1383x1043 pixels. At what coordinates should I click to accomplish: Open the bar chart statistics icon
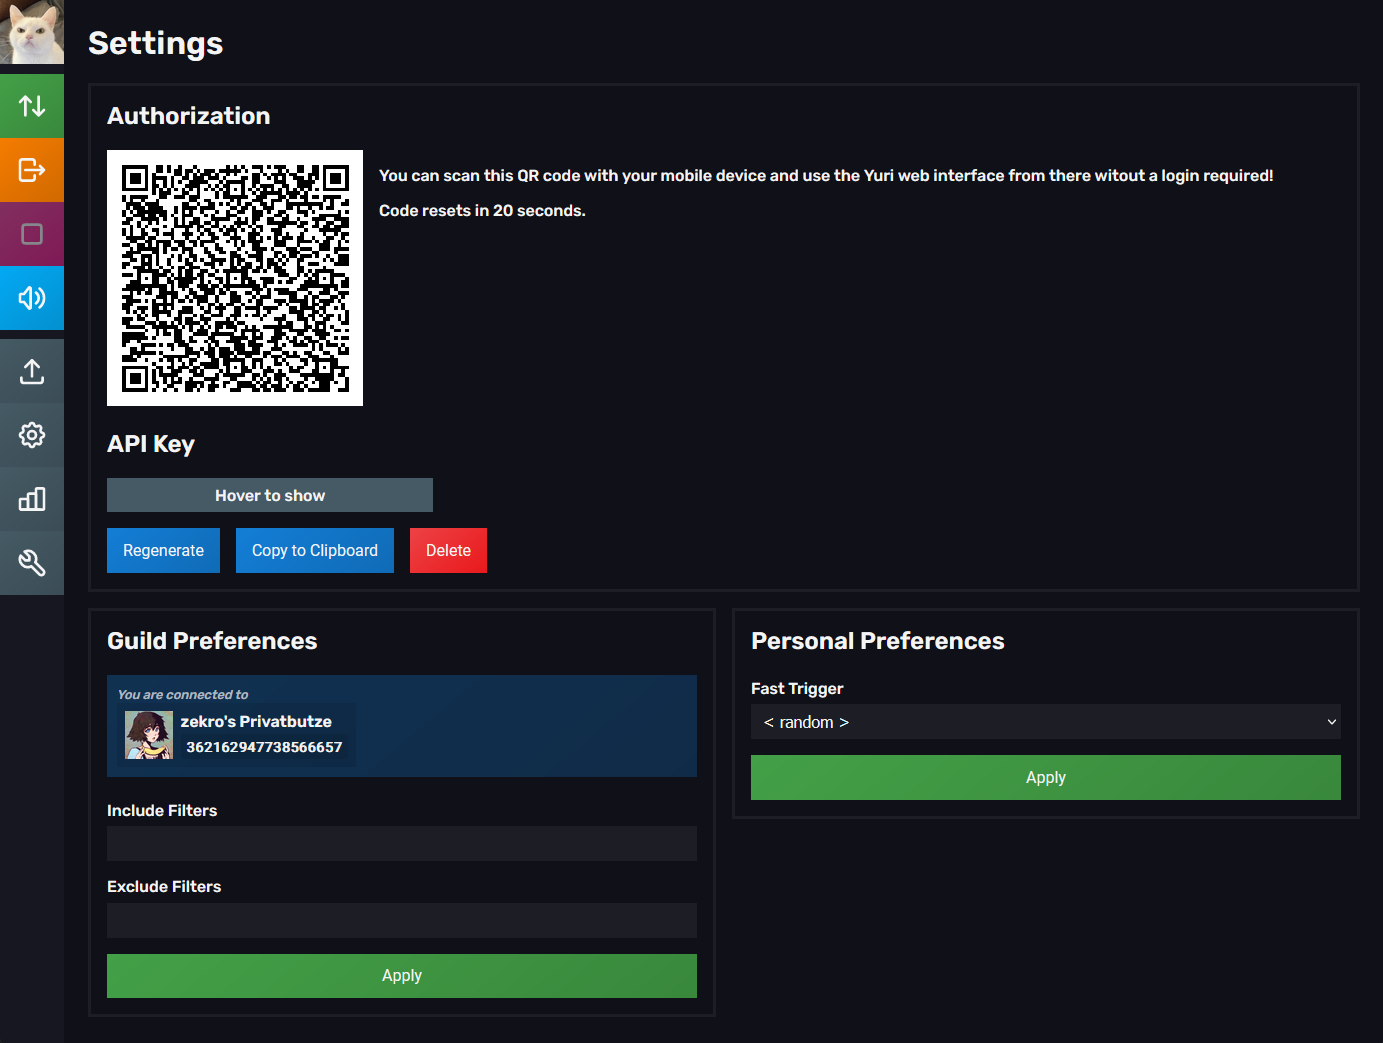[32, 499]
